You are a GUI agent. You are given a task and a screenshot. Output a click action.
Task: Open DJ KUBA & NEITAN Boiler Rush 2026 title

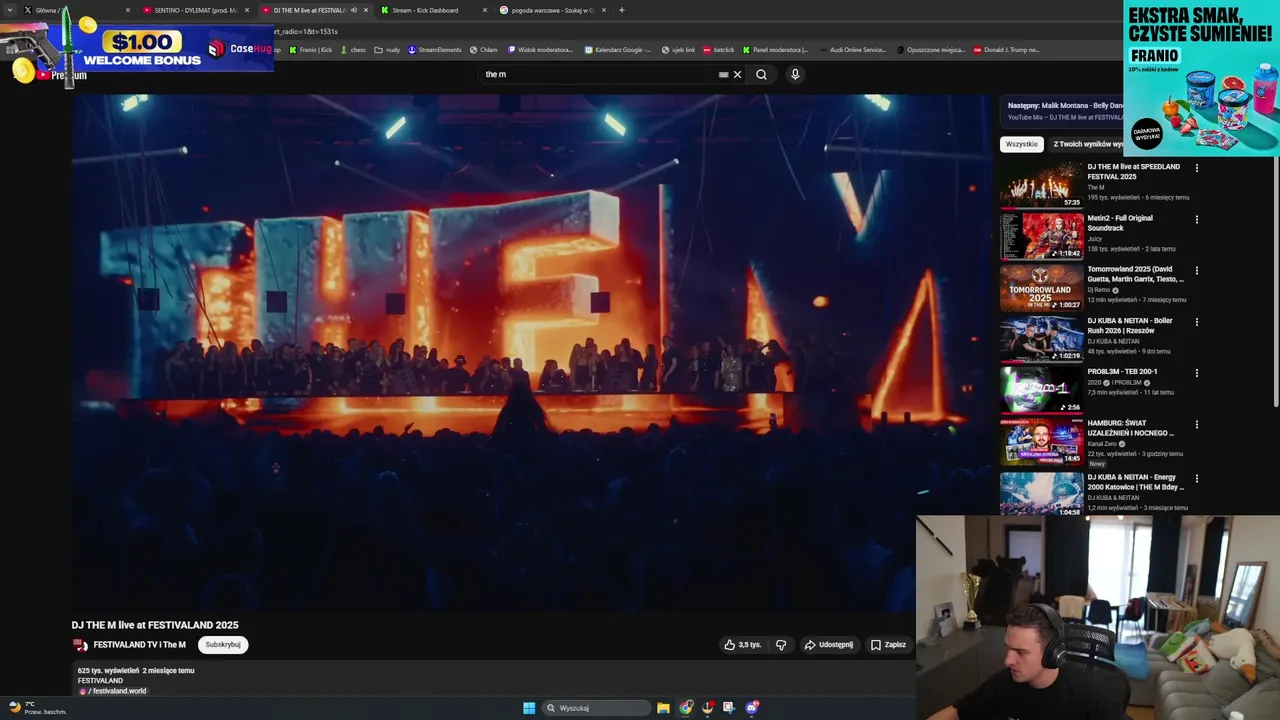tap(1130, 326)
